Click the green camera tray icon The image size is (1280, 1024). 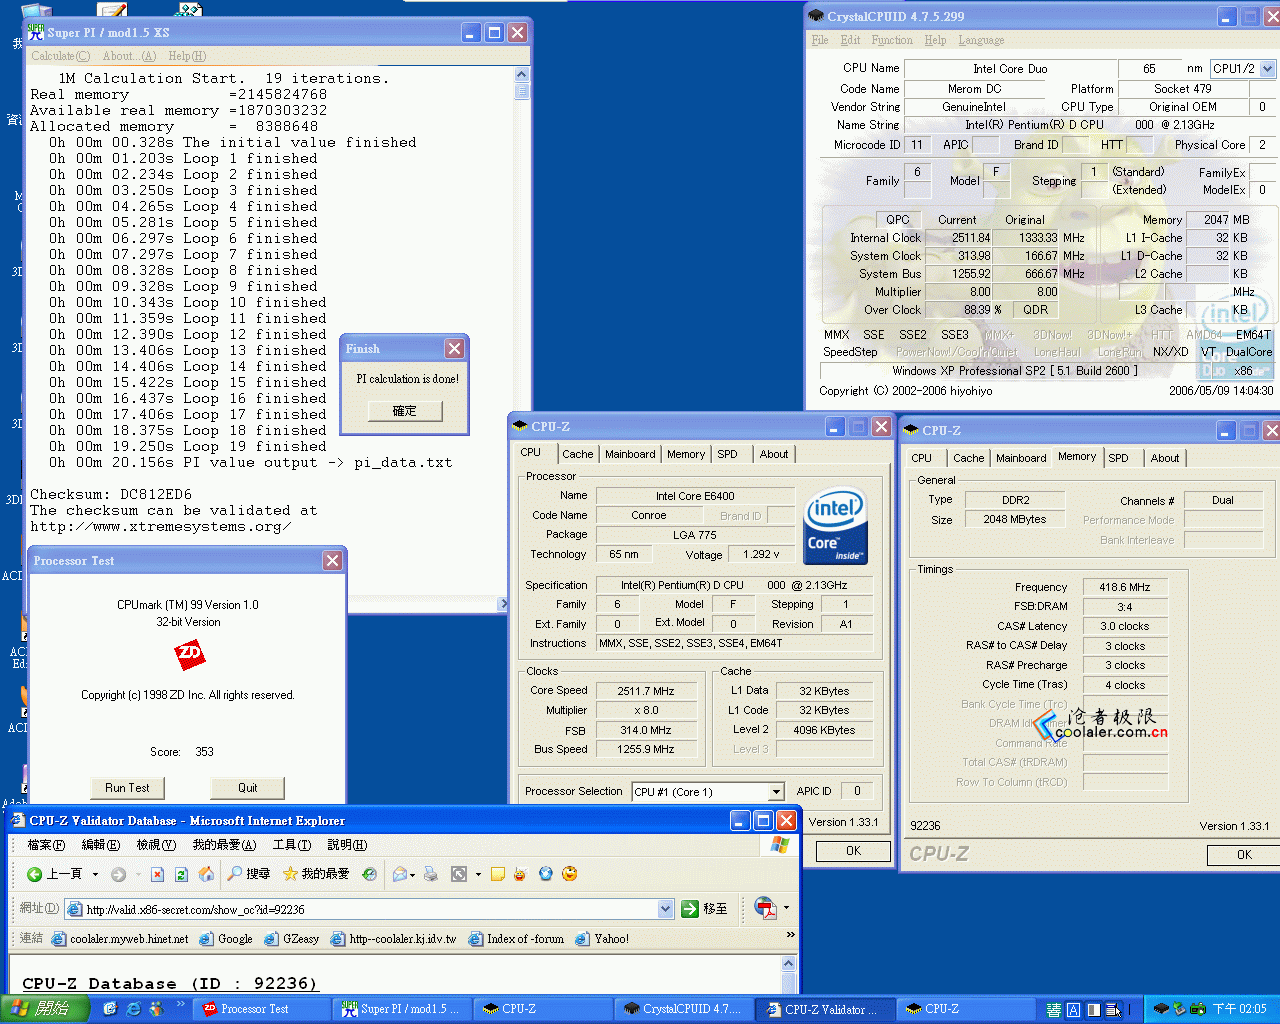(1197, 1009)
